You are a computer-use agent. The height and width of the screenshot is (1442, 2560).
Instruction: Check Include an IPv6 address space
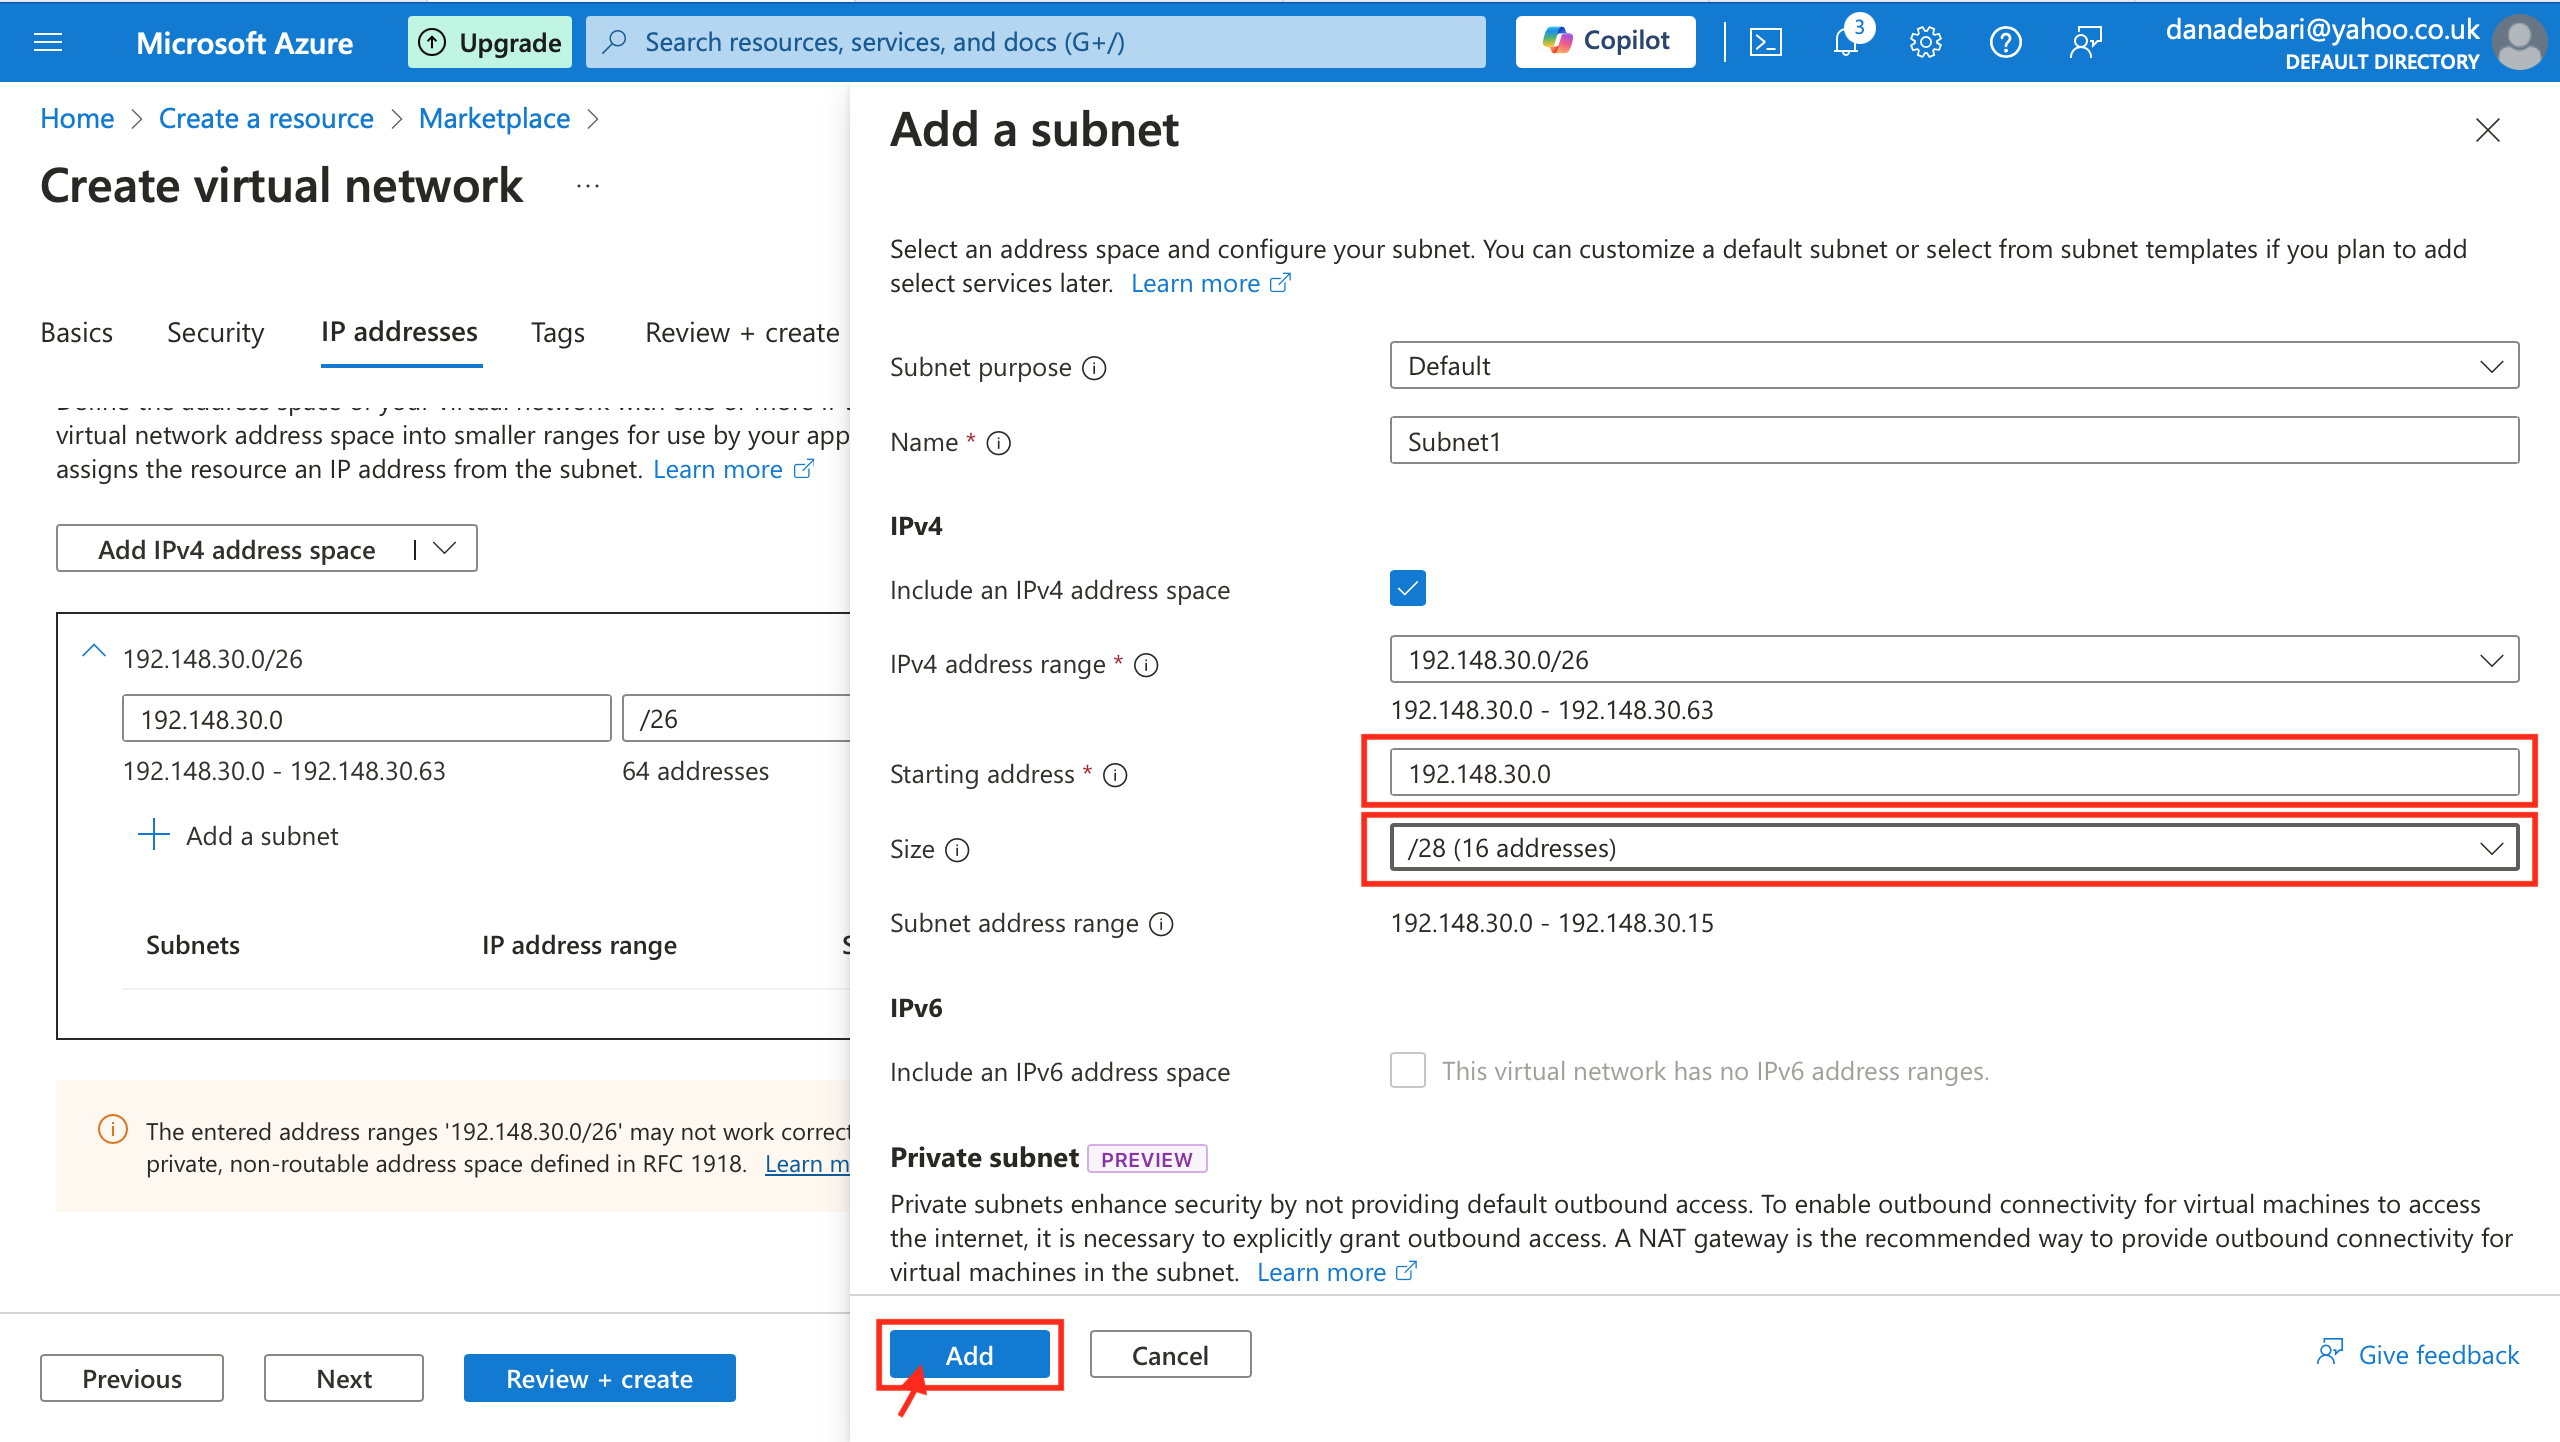point(1407,1070)
